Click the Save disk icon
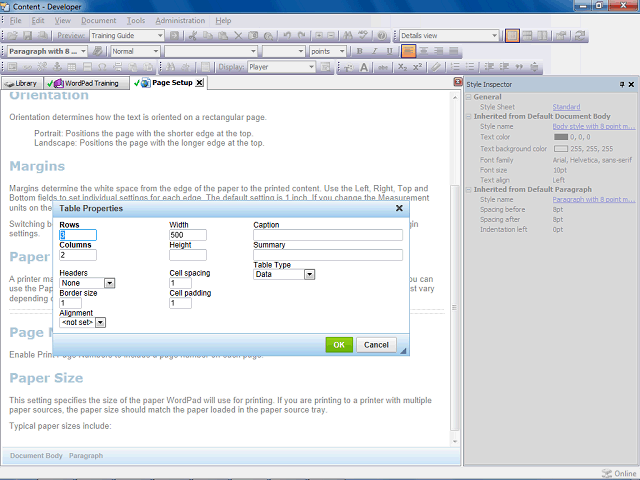Image resolution: width=640 pixels, height=480 pixels. (27, 36)
